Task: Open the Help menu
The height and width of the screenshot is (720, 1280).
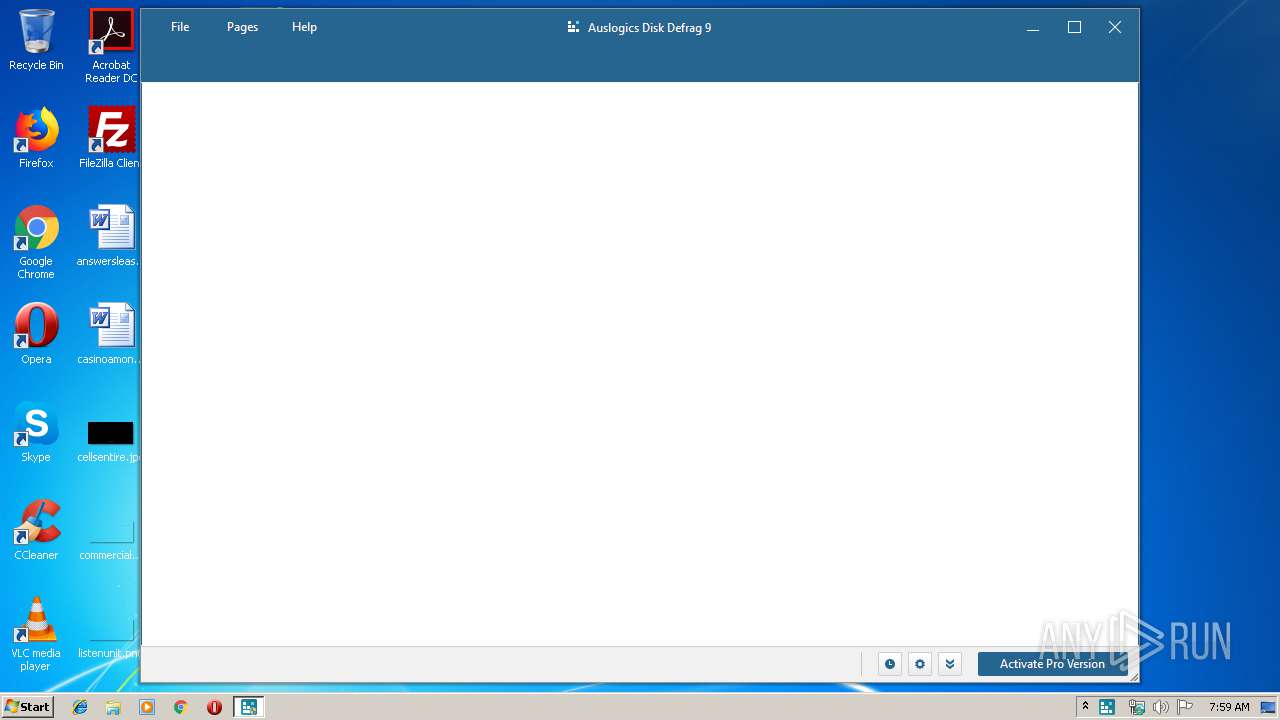Action: pos(304,27)
